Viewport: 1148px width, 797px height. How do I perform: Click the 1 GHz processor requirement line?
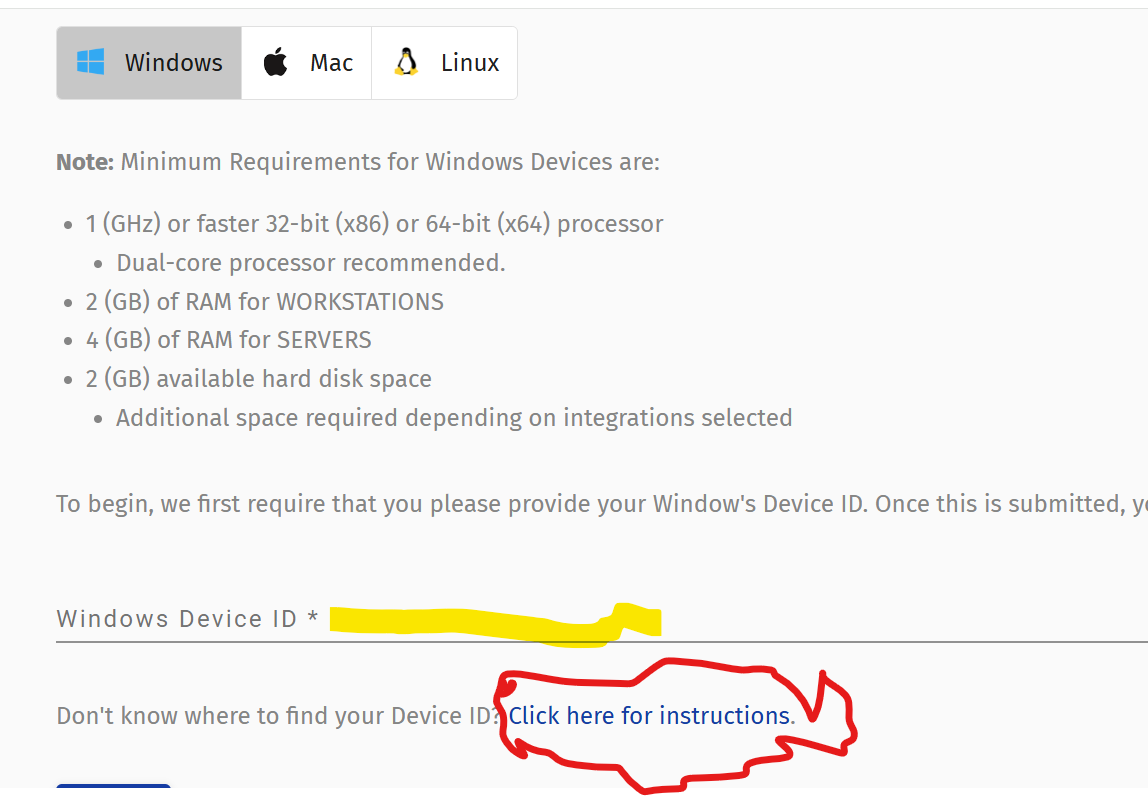pos(374,224)
